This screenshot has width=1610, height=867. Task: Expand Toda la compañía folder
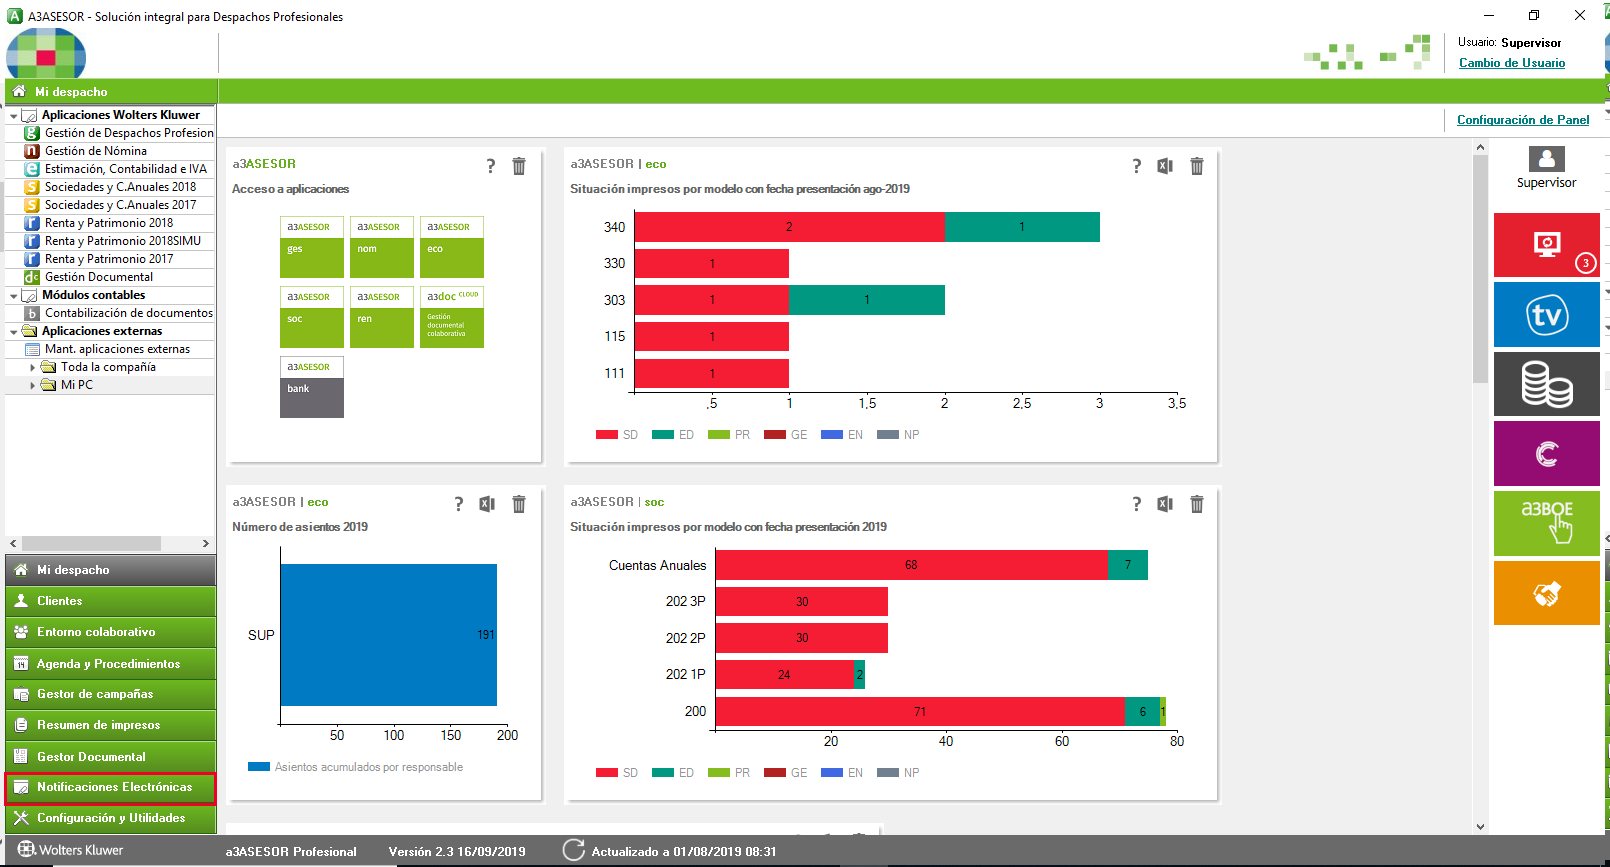(32, 368)
